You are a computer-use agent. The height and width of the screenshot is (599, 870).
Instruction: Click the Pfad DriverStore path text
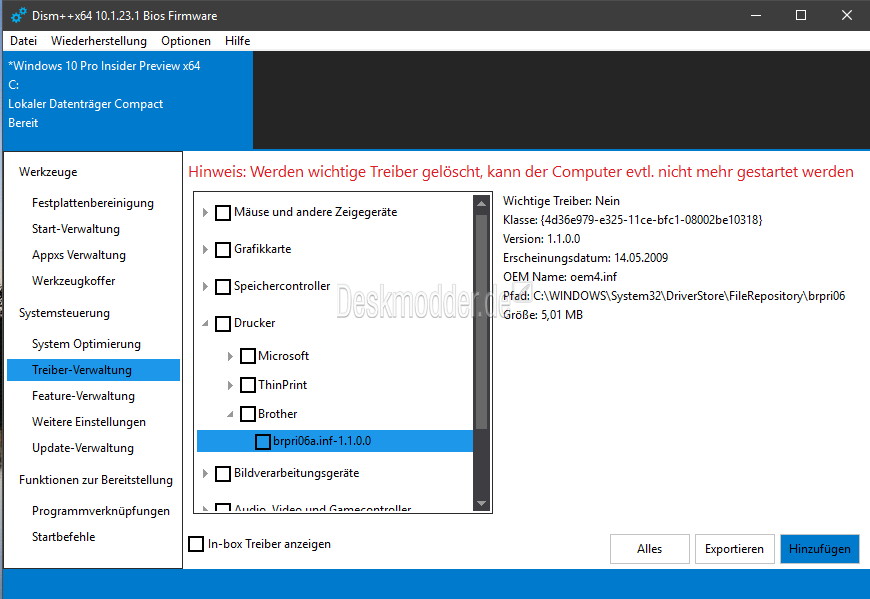pos(674,296)
